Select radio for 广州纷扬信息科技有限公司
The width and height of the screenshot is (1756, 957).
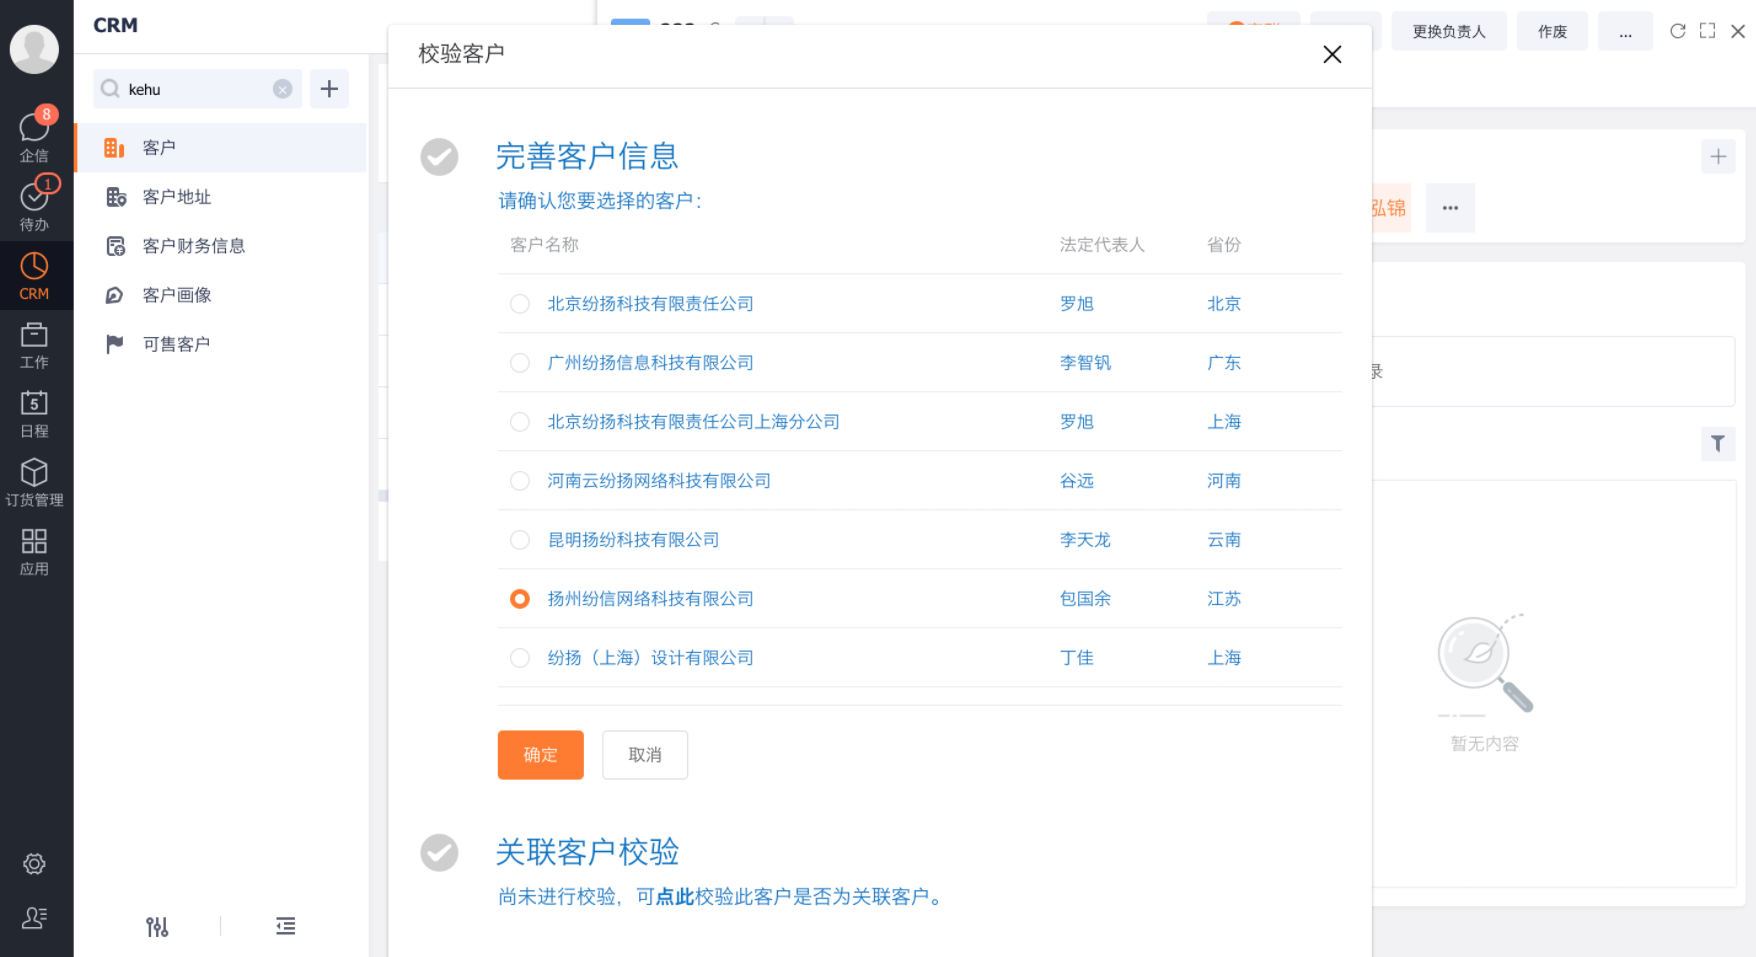tap(520, 363)
